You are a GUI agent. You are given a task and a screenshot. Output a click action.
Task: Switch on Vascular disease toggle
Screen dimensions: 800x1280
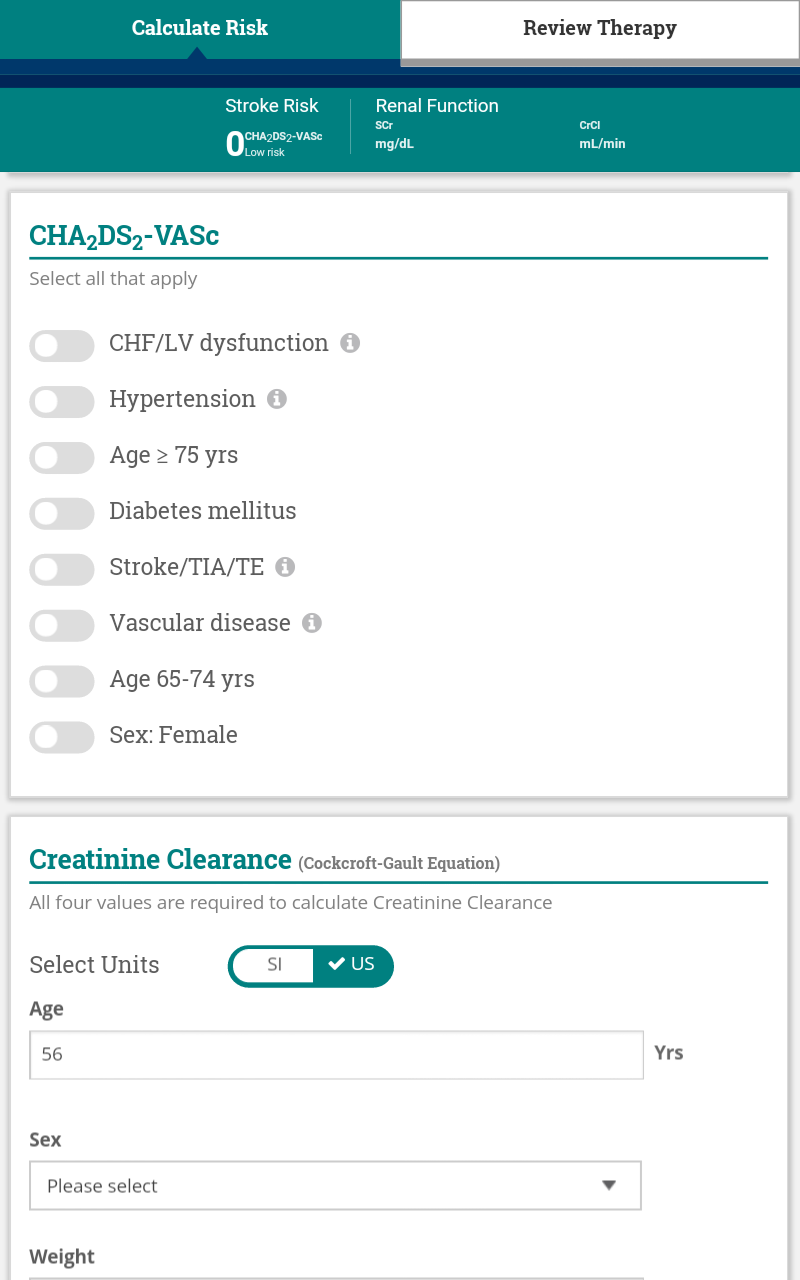tap(62, 626)
